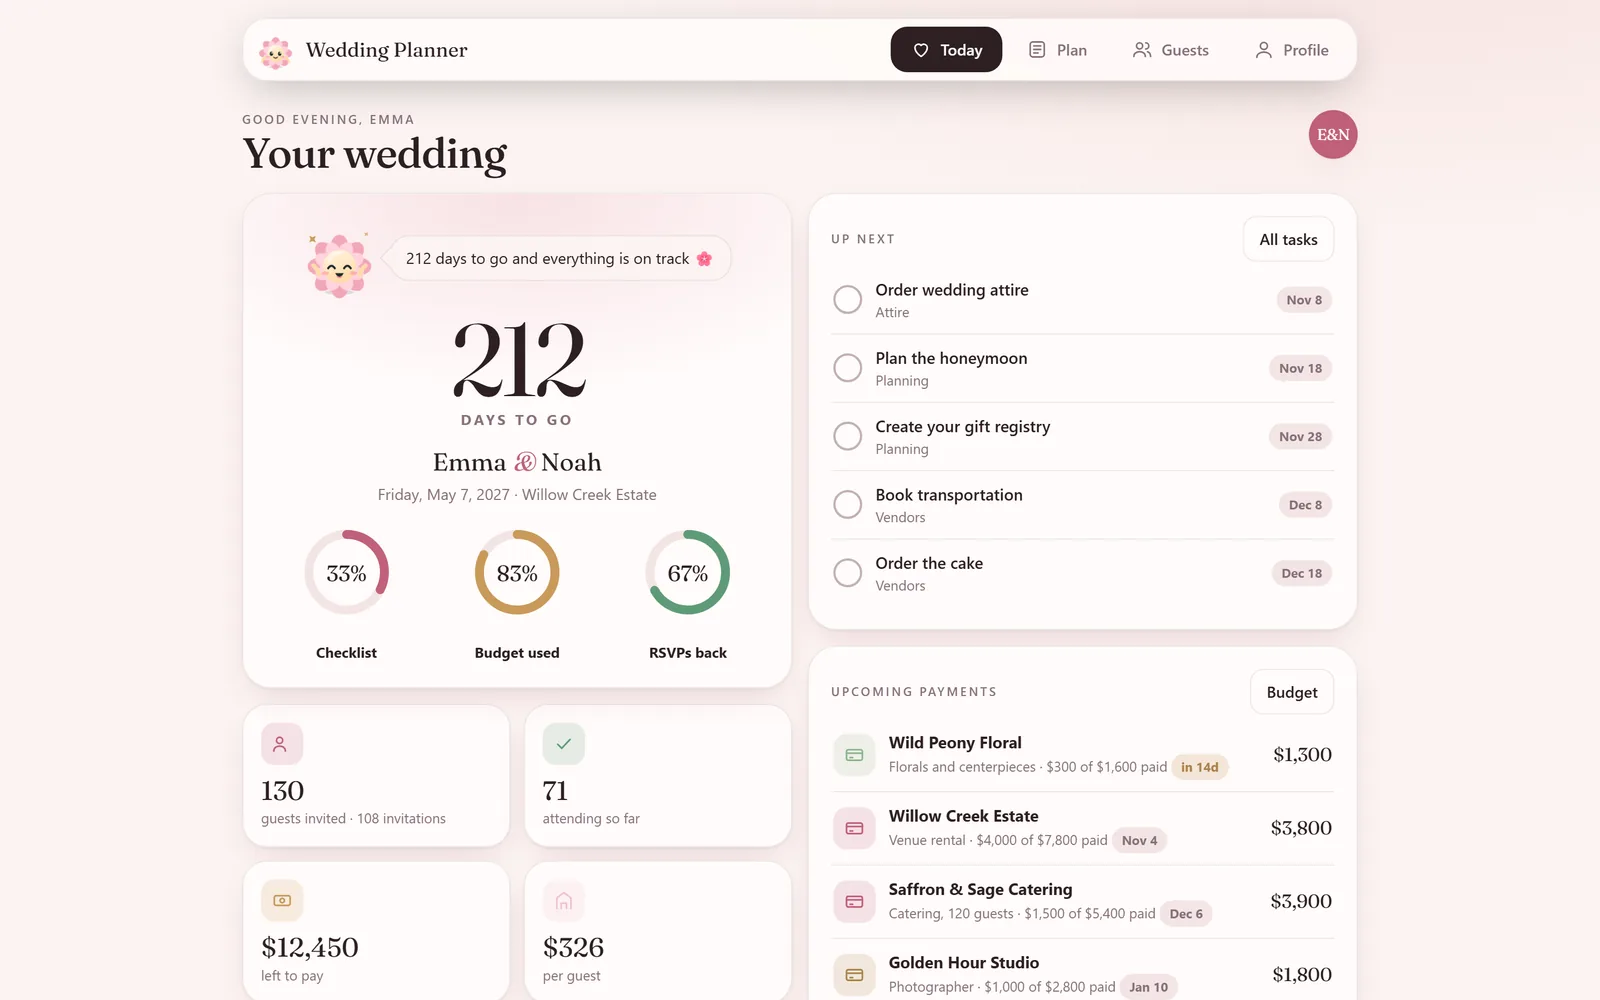Click the per guest arch icon
Image resolution: width=1600 pixels, height=1000 pixels.
(563, 901)
